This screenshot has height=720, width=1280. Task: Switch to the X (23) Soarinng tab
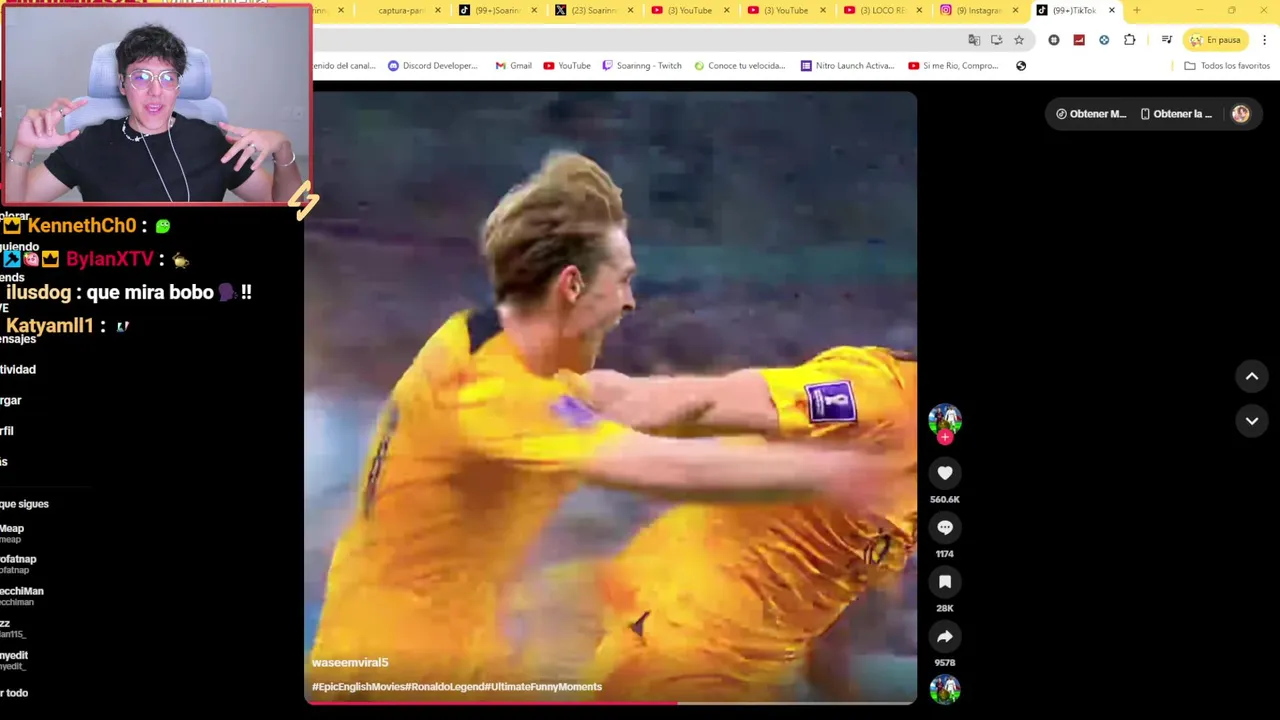click(x=592, y=10)
